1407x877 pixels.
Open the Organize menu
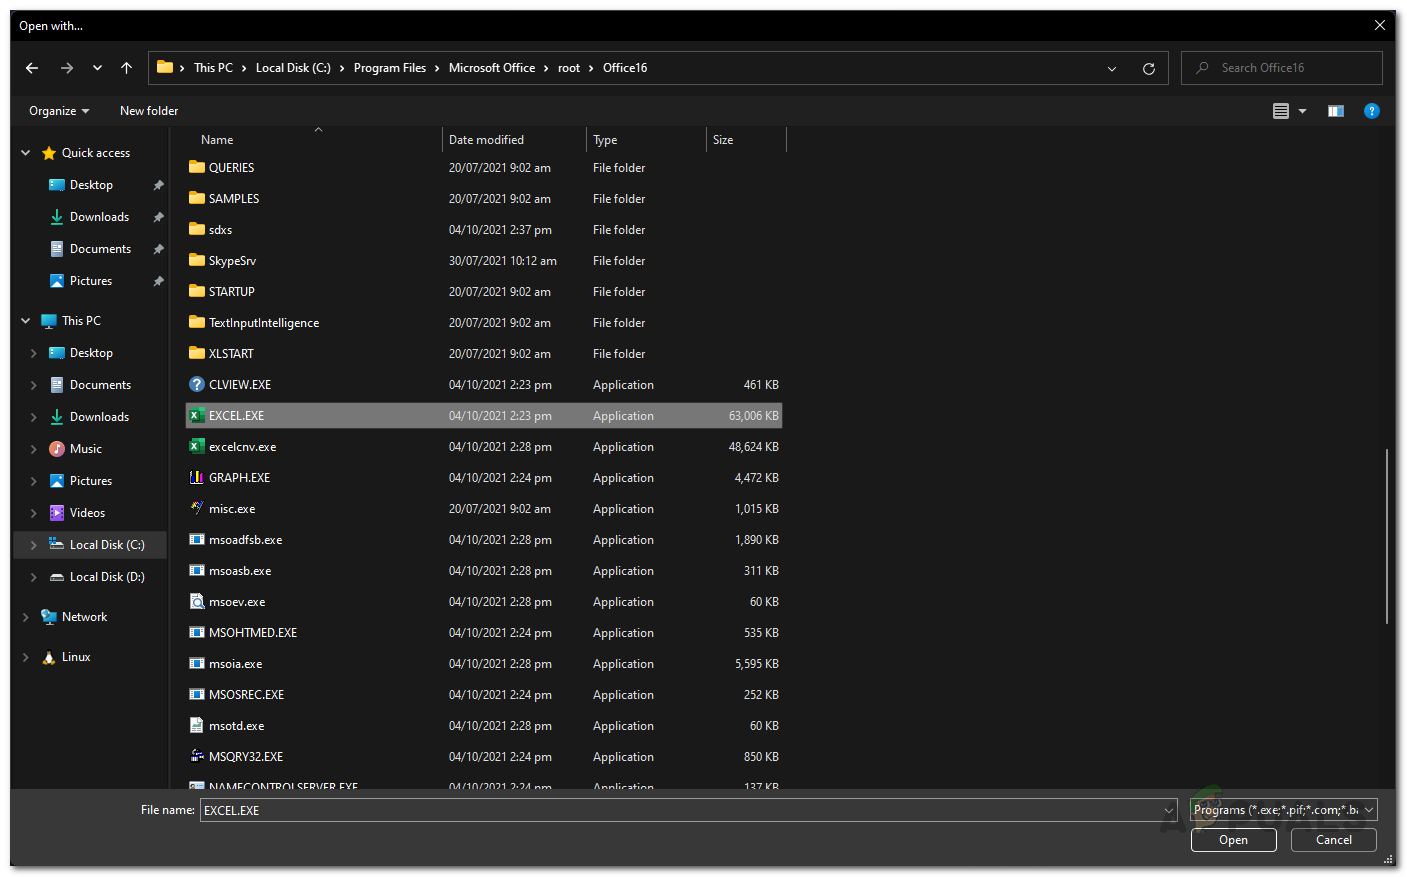59,111
